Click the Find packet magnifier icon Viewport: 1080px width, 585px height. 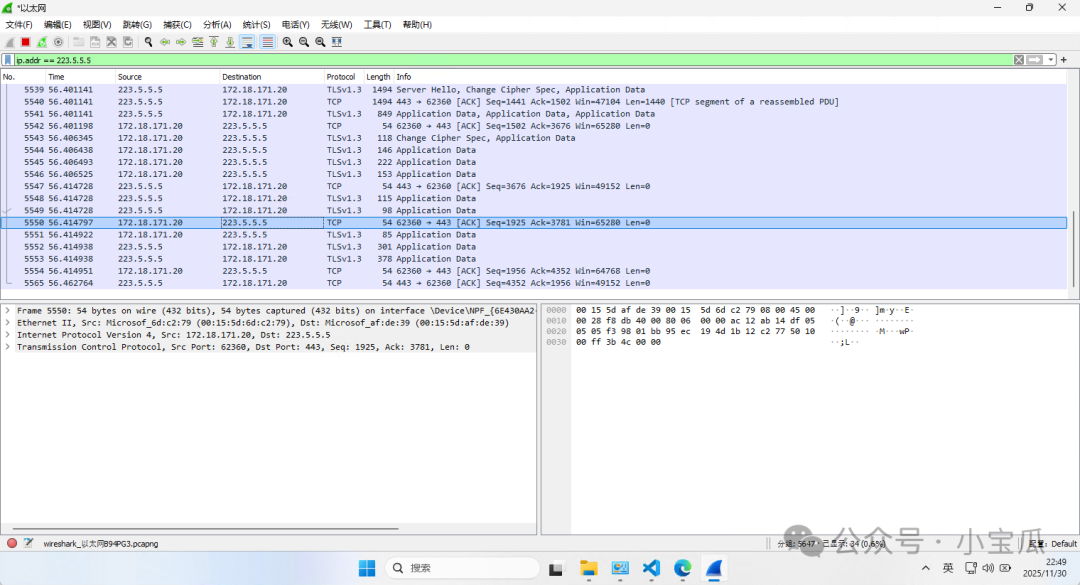tap(148, 42)
